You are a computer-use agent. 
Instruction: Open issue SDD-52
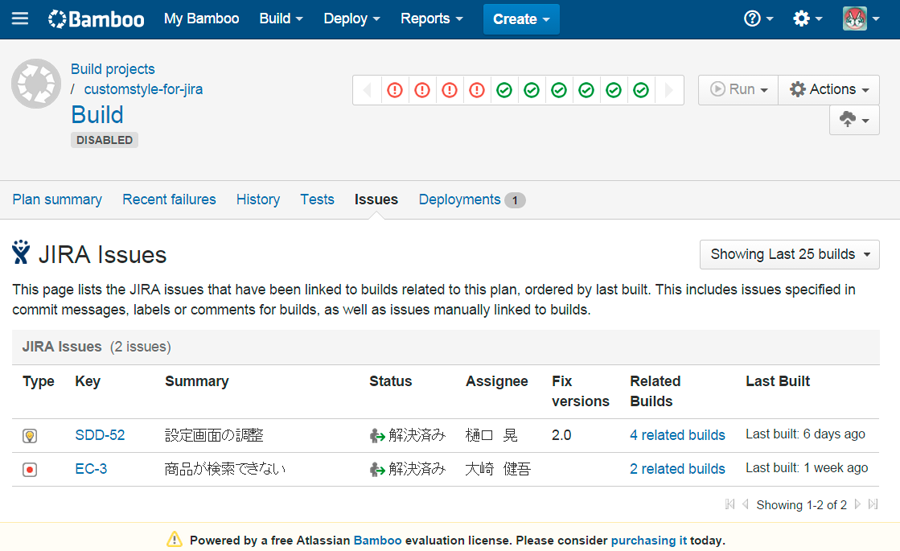pos(100,435)
